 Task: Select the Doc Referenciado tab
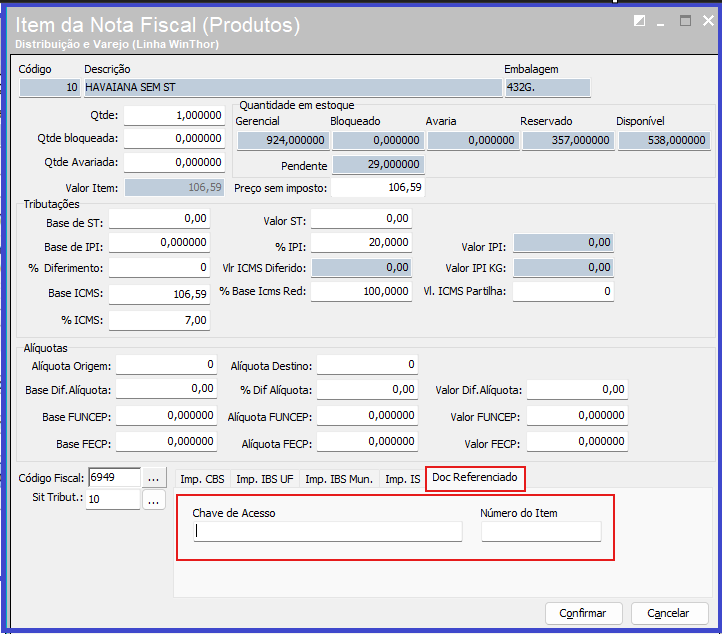[475, 478]
